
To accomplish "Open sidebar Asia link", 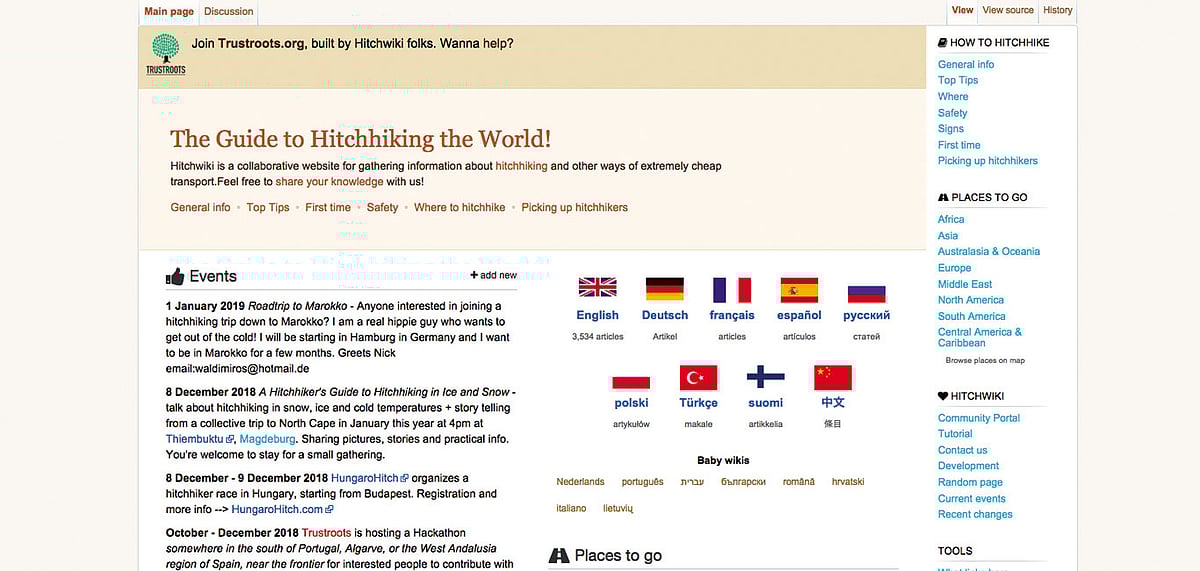I will 948,235.
